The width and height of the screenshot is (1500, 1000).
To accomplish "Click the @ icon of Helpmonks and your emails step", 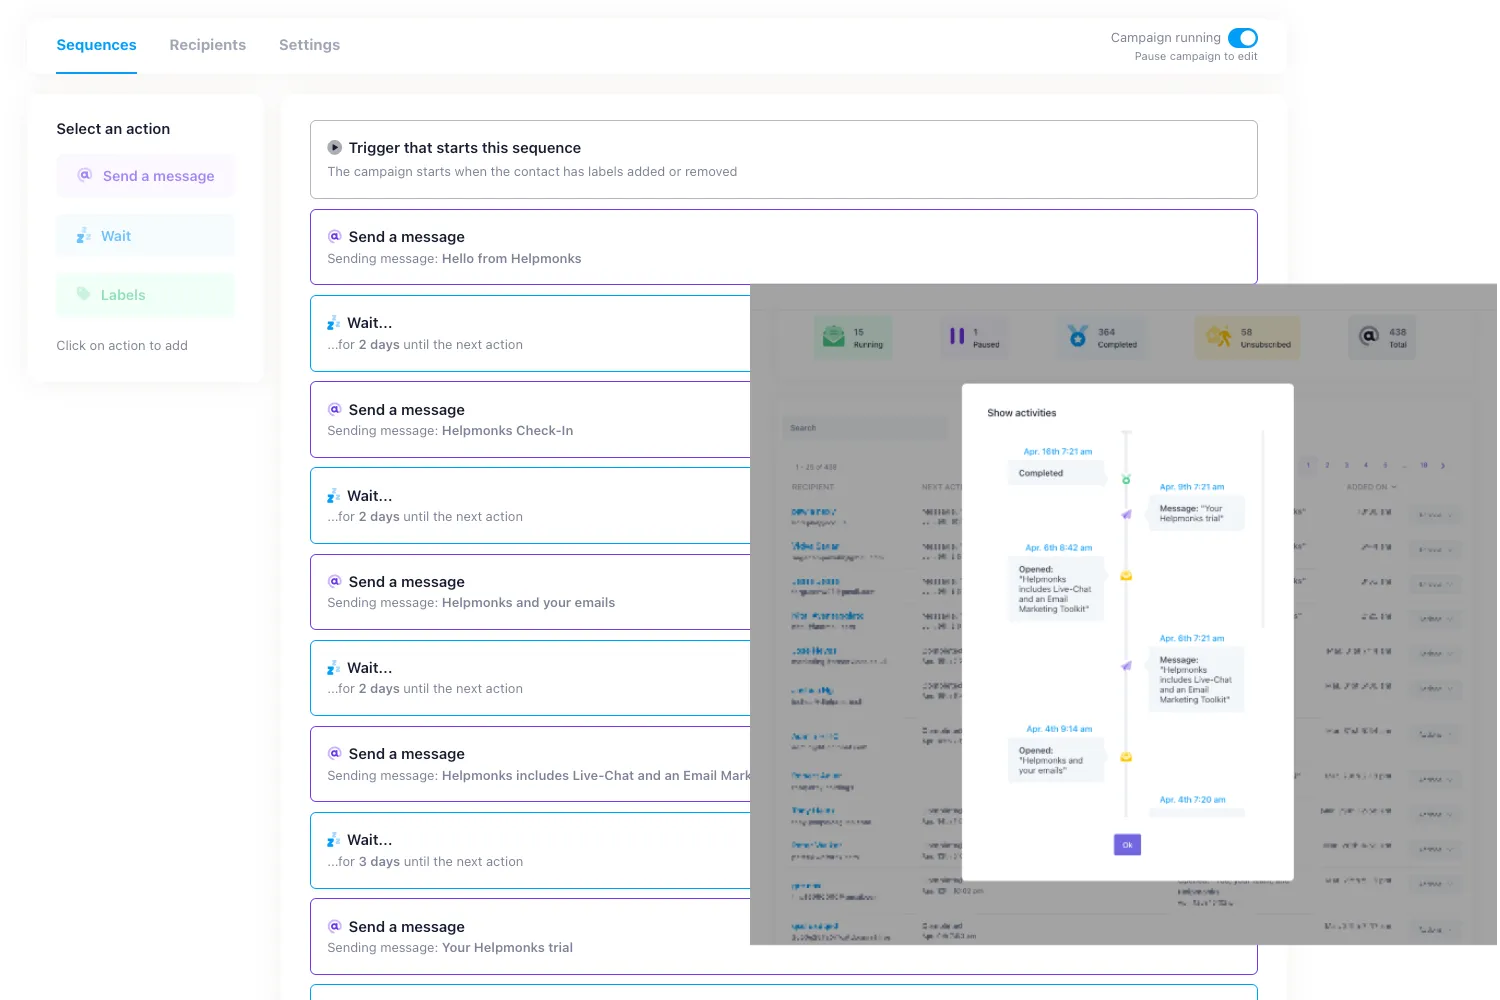I will pos(335,581).
